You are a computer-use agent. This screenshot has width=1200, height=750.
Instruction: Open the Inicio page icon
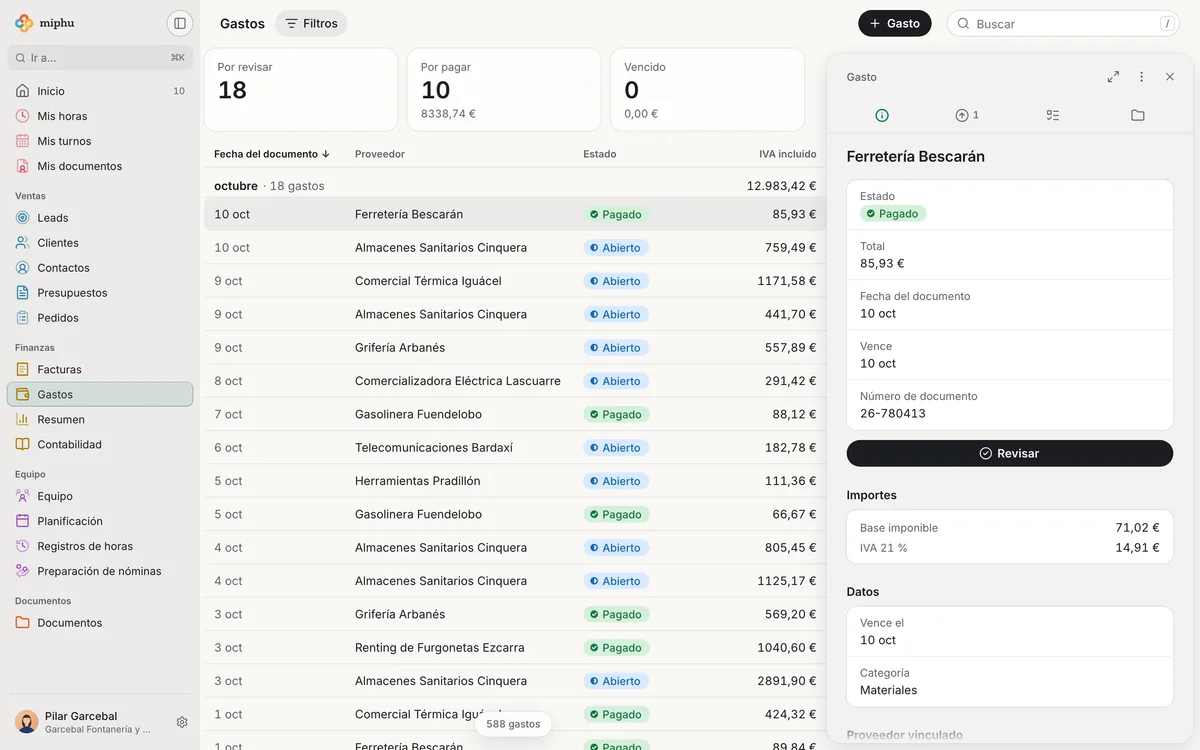point(23,91)
